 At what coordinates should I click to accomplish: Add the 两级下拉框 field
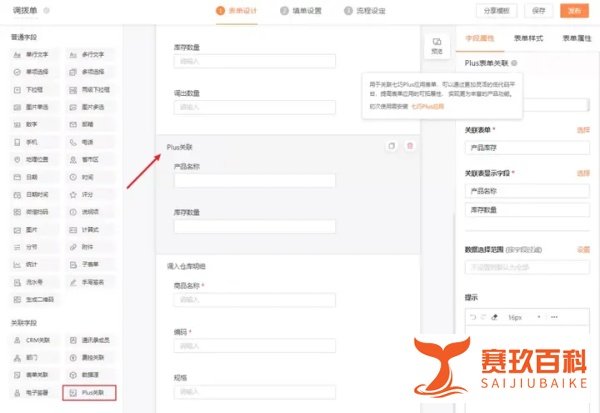(90, 90)
